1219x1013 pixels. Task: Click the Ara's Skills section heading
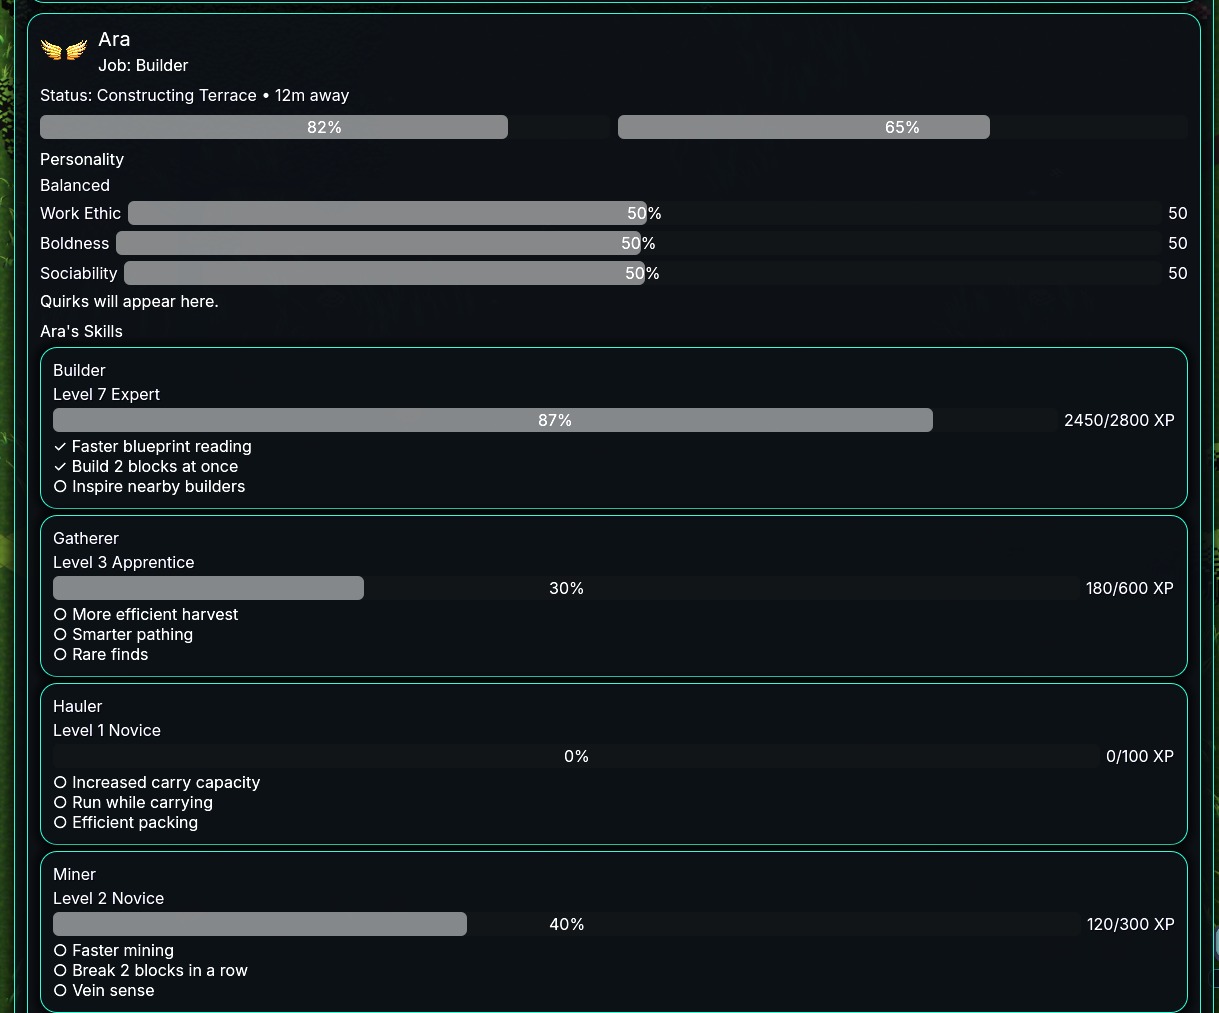point(81,332)
